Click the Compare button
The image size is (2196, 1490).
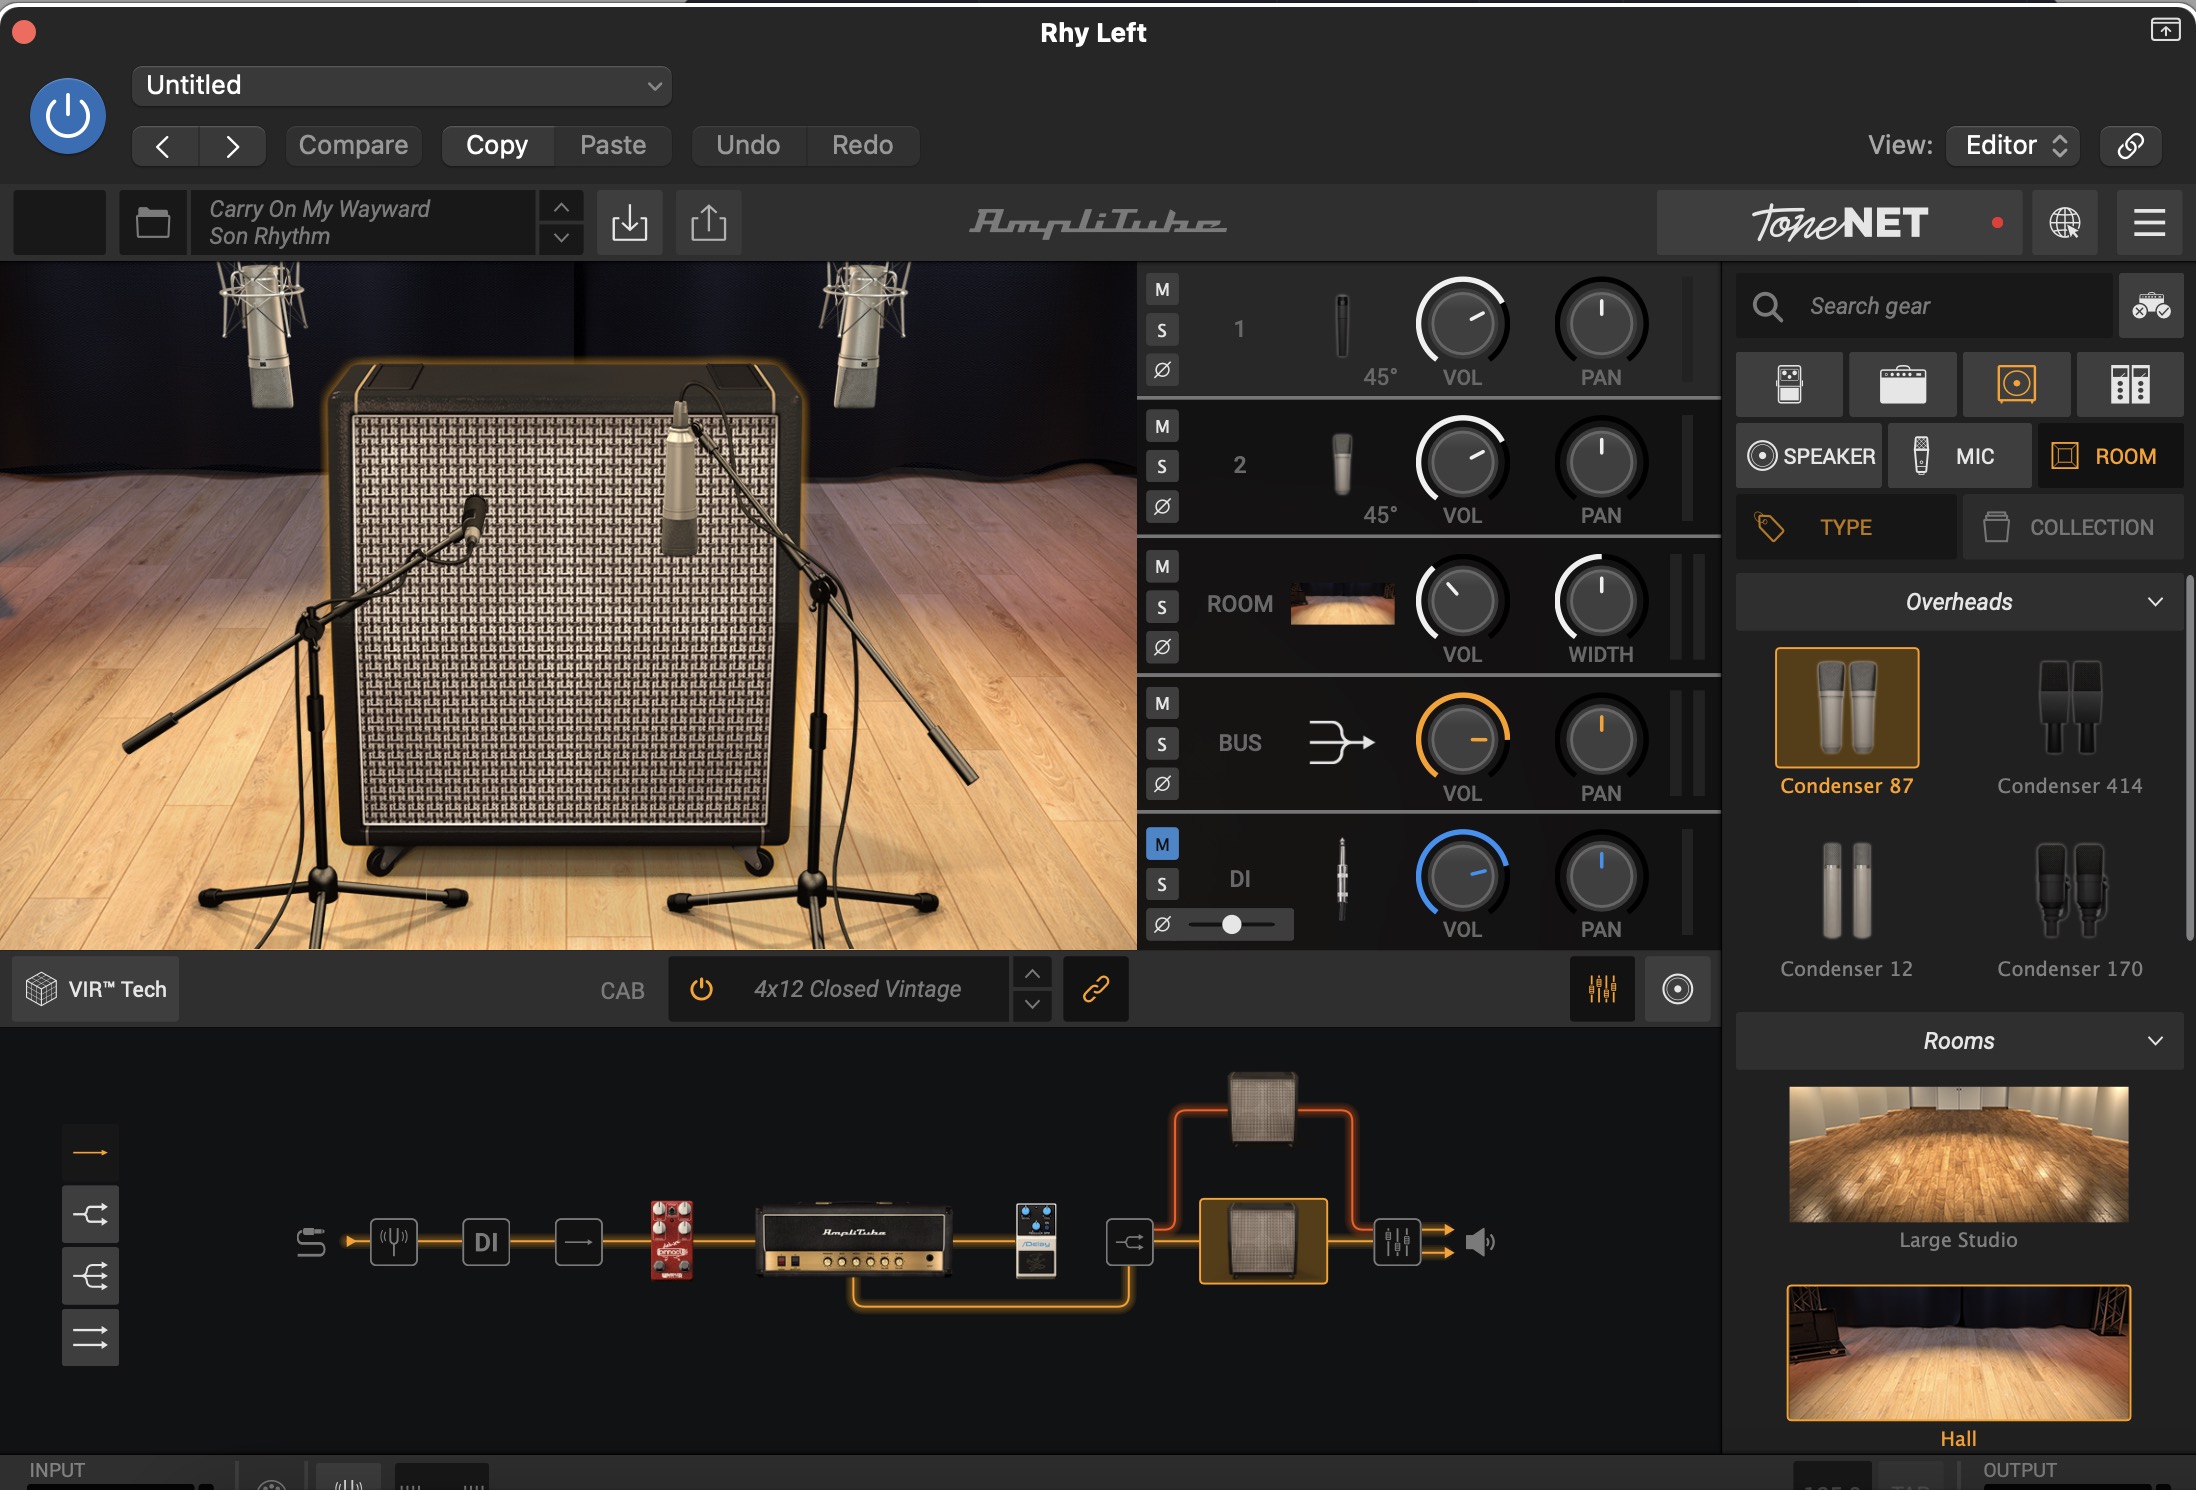[353, 146]
